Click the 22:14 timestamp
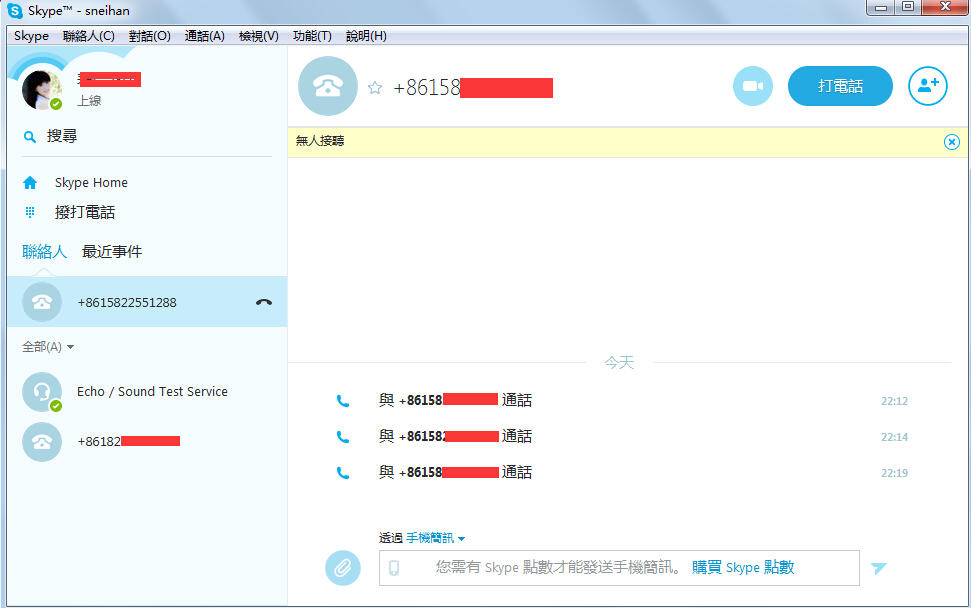Viewport: 971px width, 608px height. coord(894,437)
